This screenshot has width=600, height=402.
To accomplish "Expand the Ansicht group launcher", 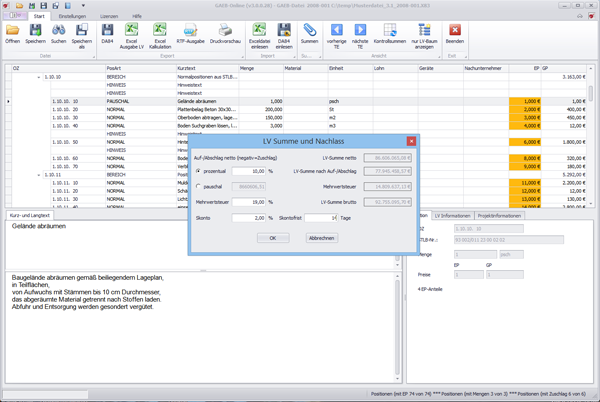I will [x=439, y=57].
